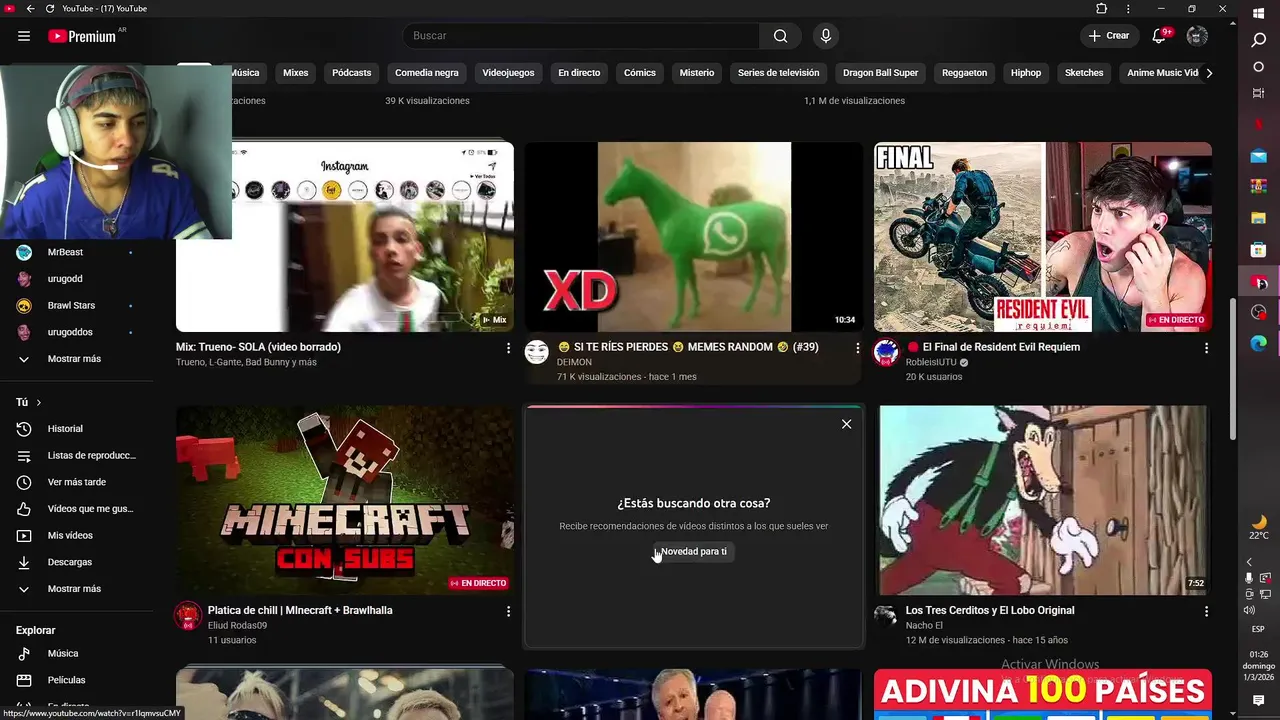This screenshot has height=720, width=1280.
Task: Open the green WhatsApp horse memes thumbnail
Action: 694,237
